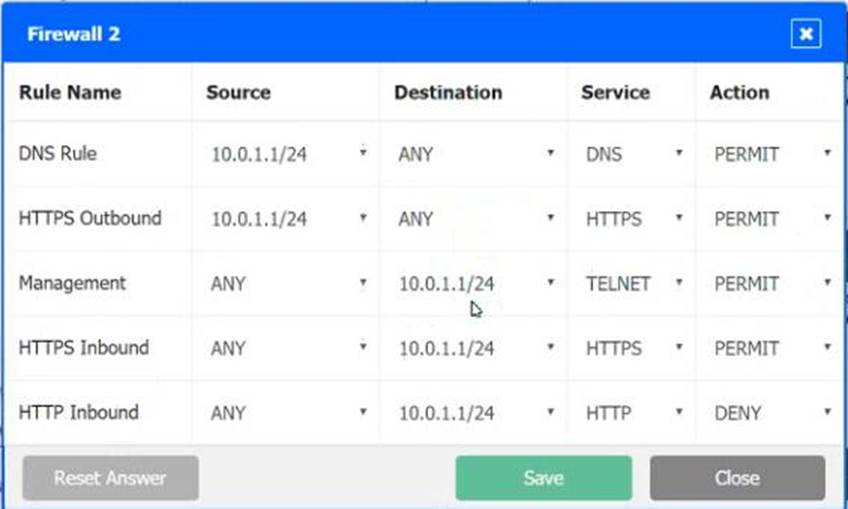848x509 pixels.
Task: Click the gray Close button
Action: pos(738,478)
